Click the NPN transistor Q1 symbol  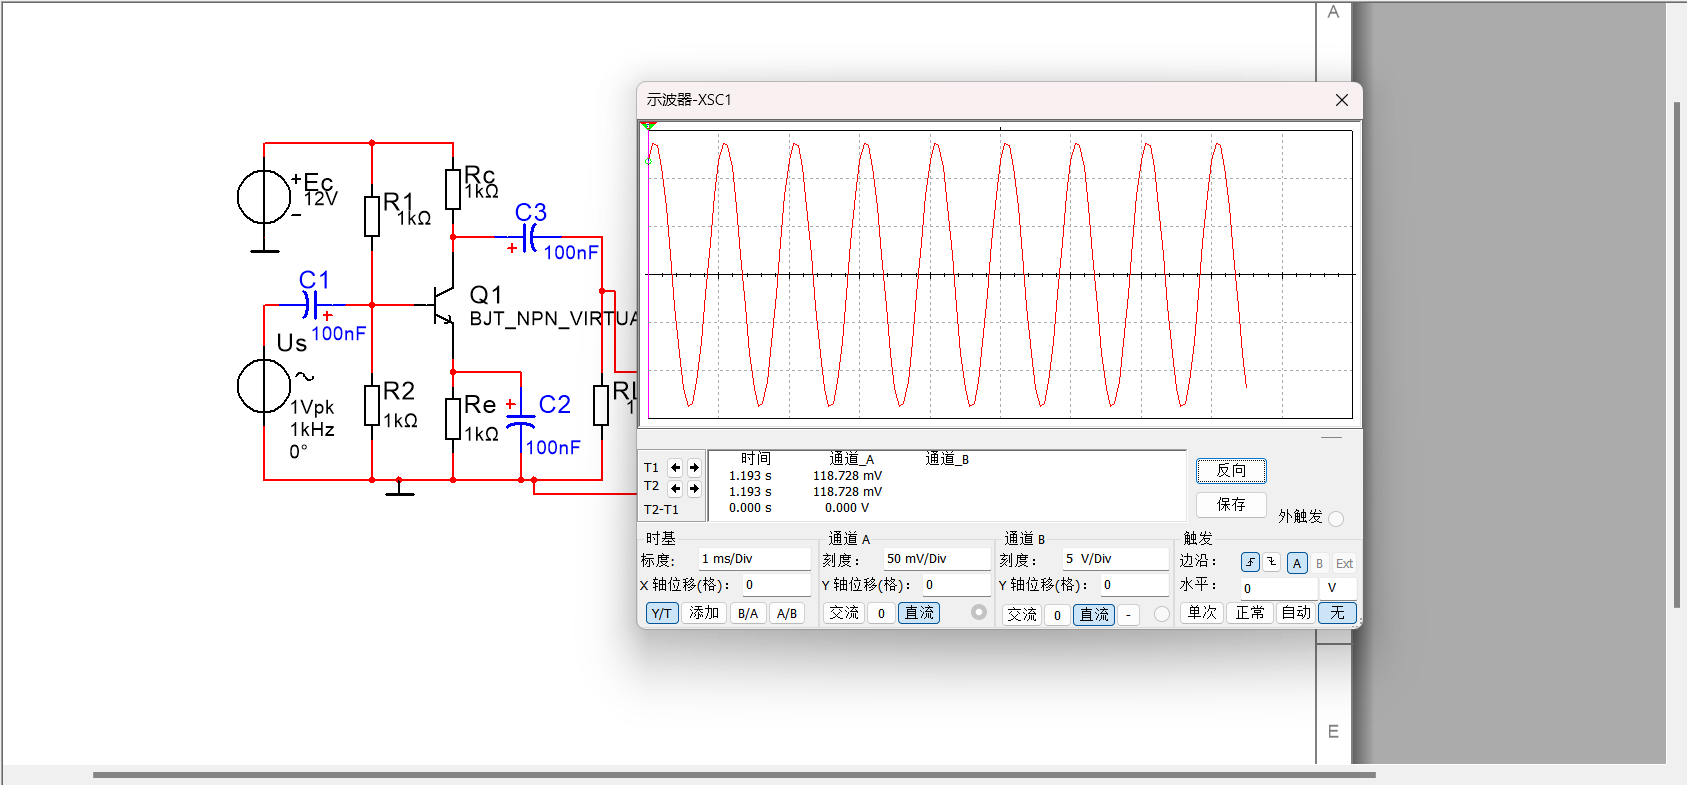pos(442,305)
